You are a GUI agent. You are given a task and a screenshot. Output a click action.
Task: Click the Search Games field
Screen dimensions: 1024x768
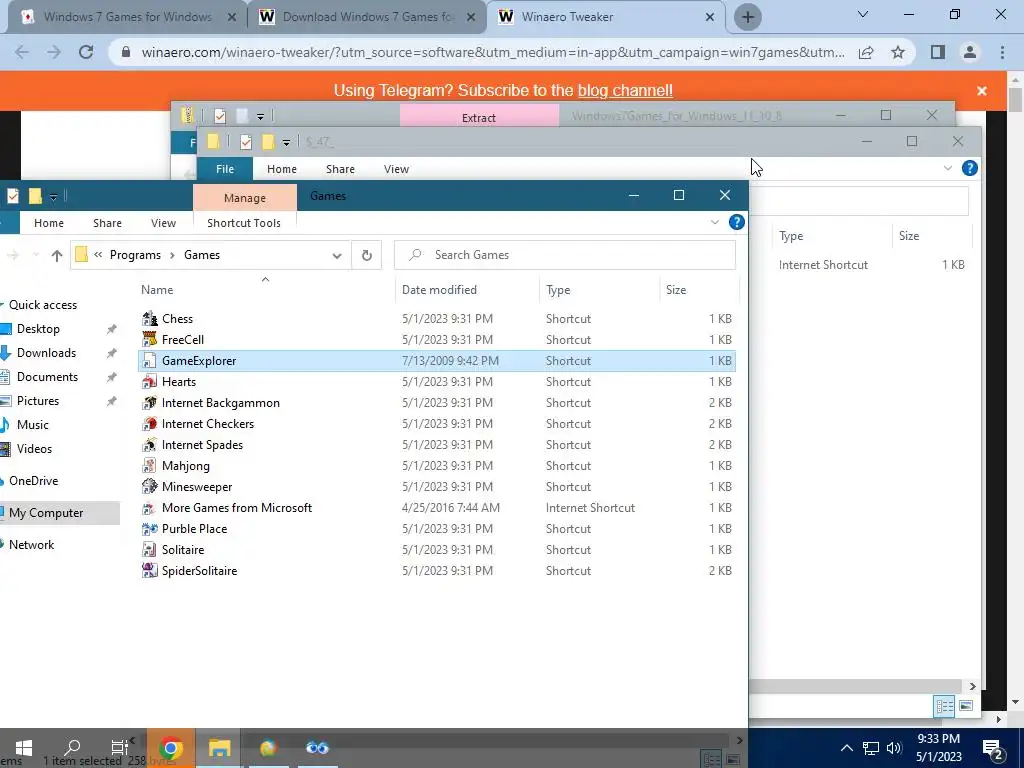click(565, 255)
